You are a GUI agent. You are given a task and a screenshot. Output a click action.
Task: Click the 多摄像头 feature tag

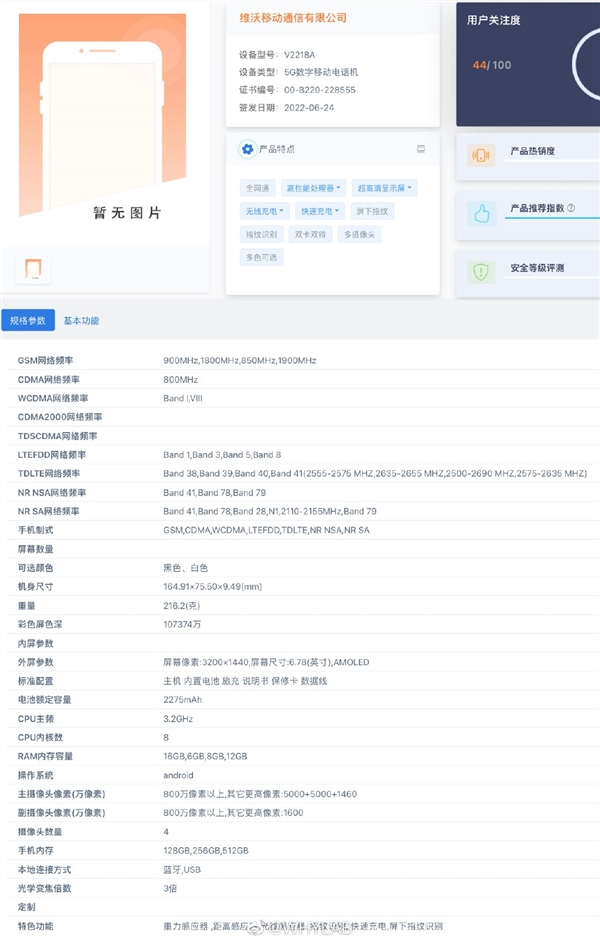(359, 234)
